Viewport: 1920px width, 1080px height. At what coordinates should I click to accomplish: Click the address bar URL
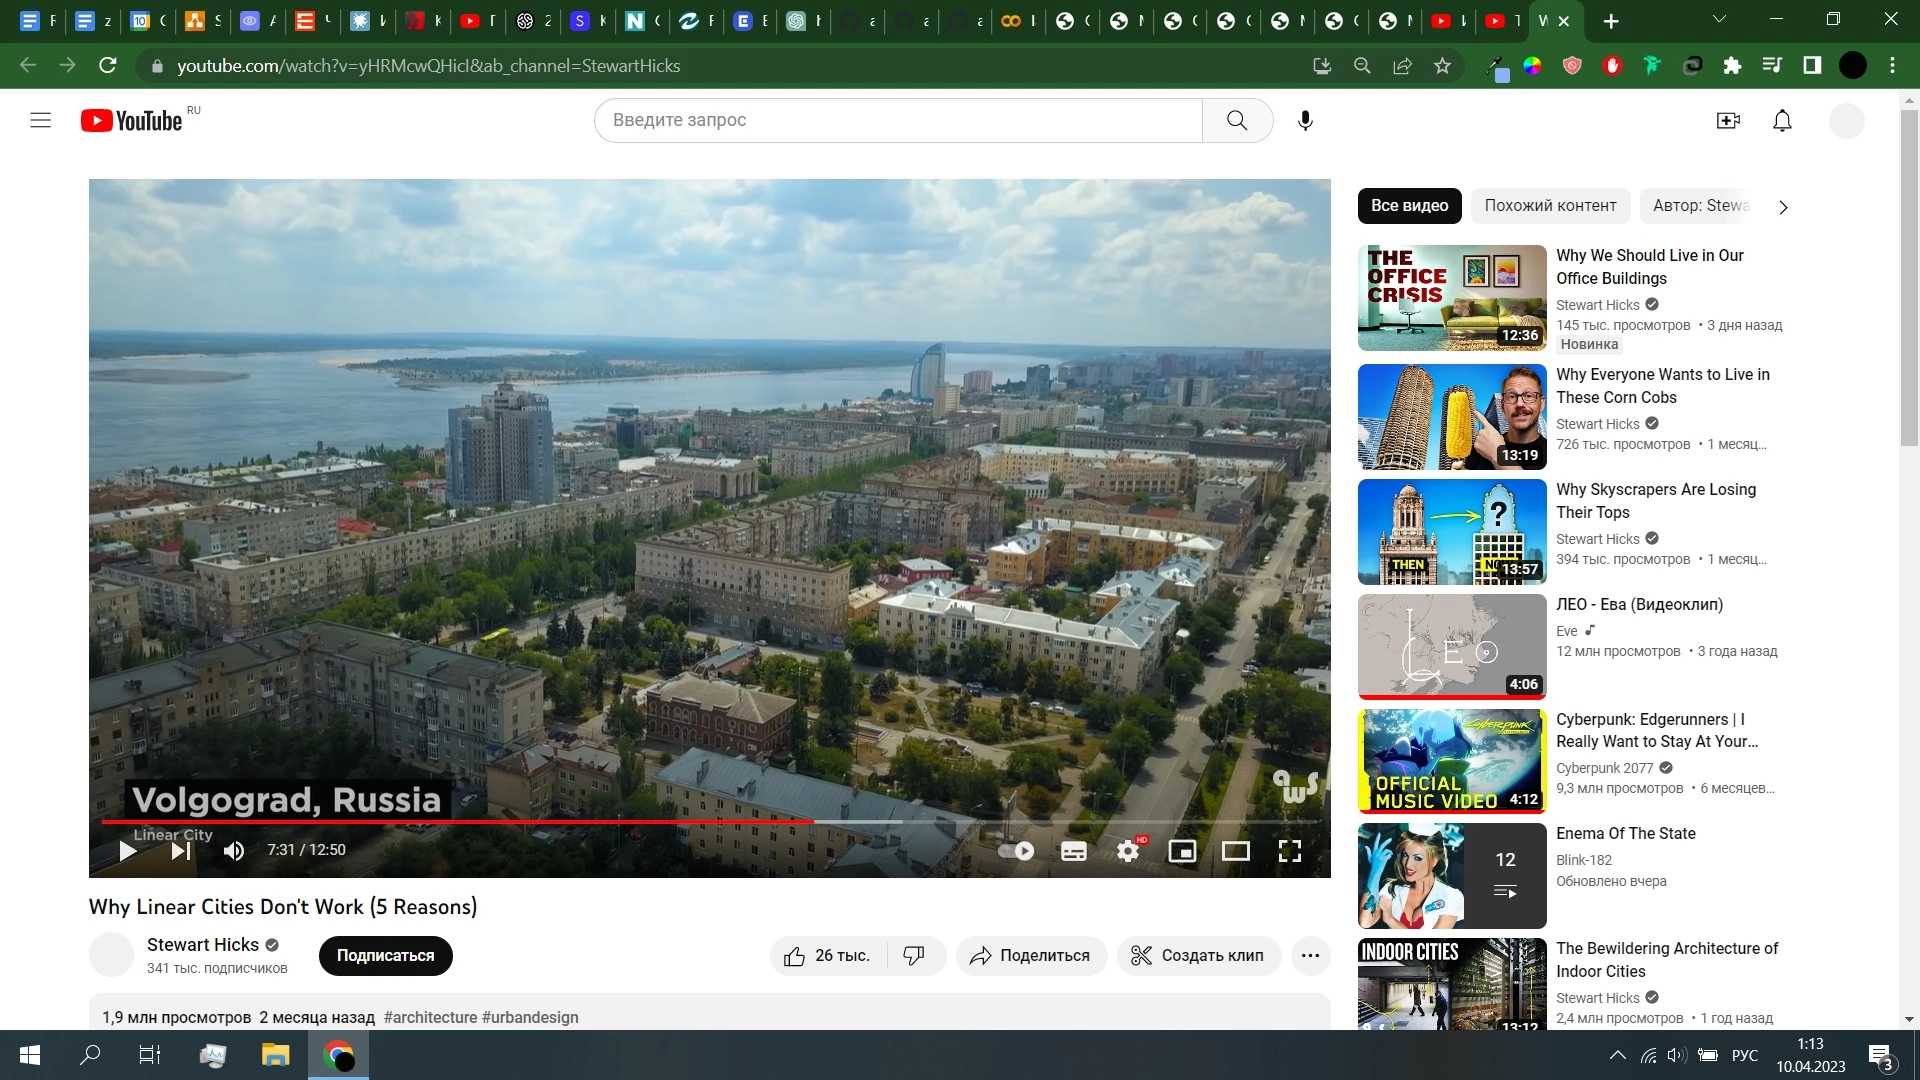(428, 66)
